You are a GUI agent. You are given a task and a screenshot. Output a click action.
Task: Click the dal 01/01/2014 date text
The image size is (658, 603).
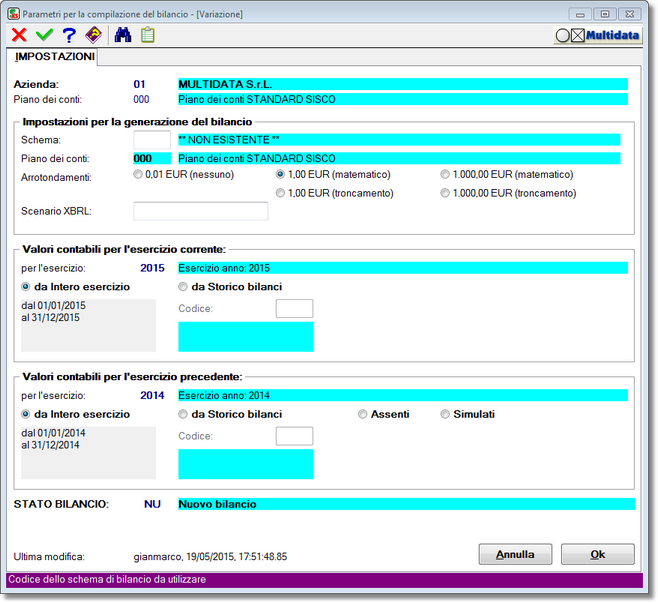pos(53,433)
